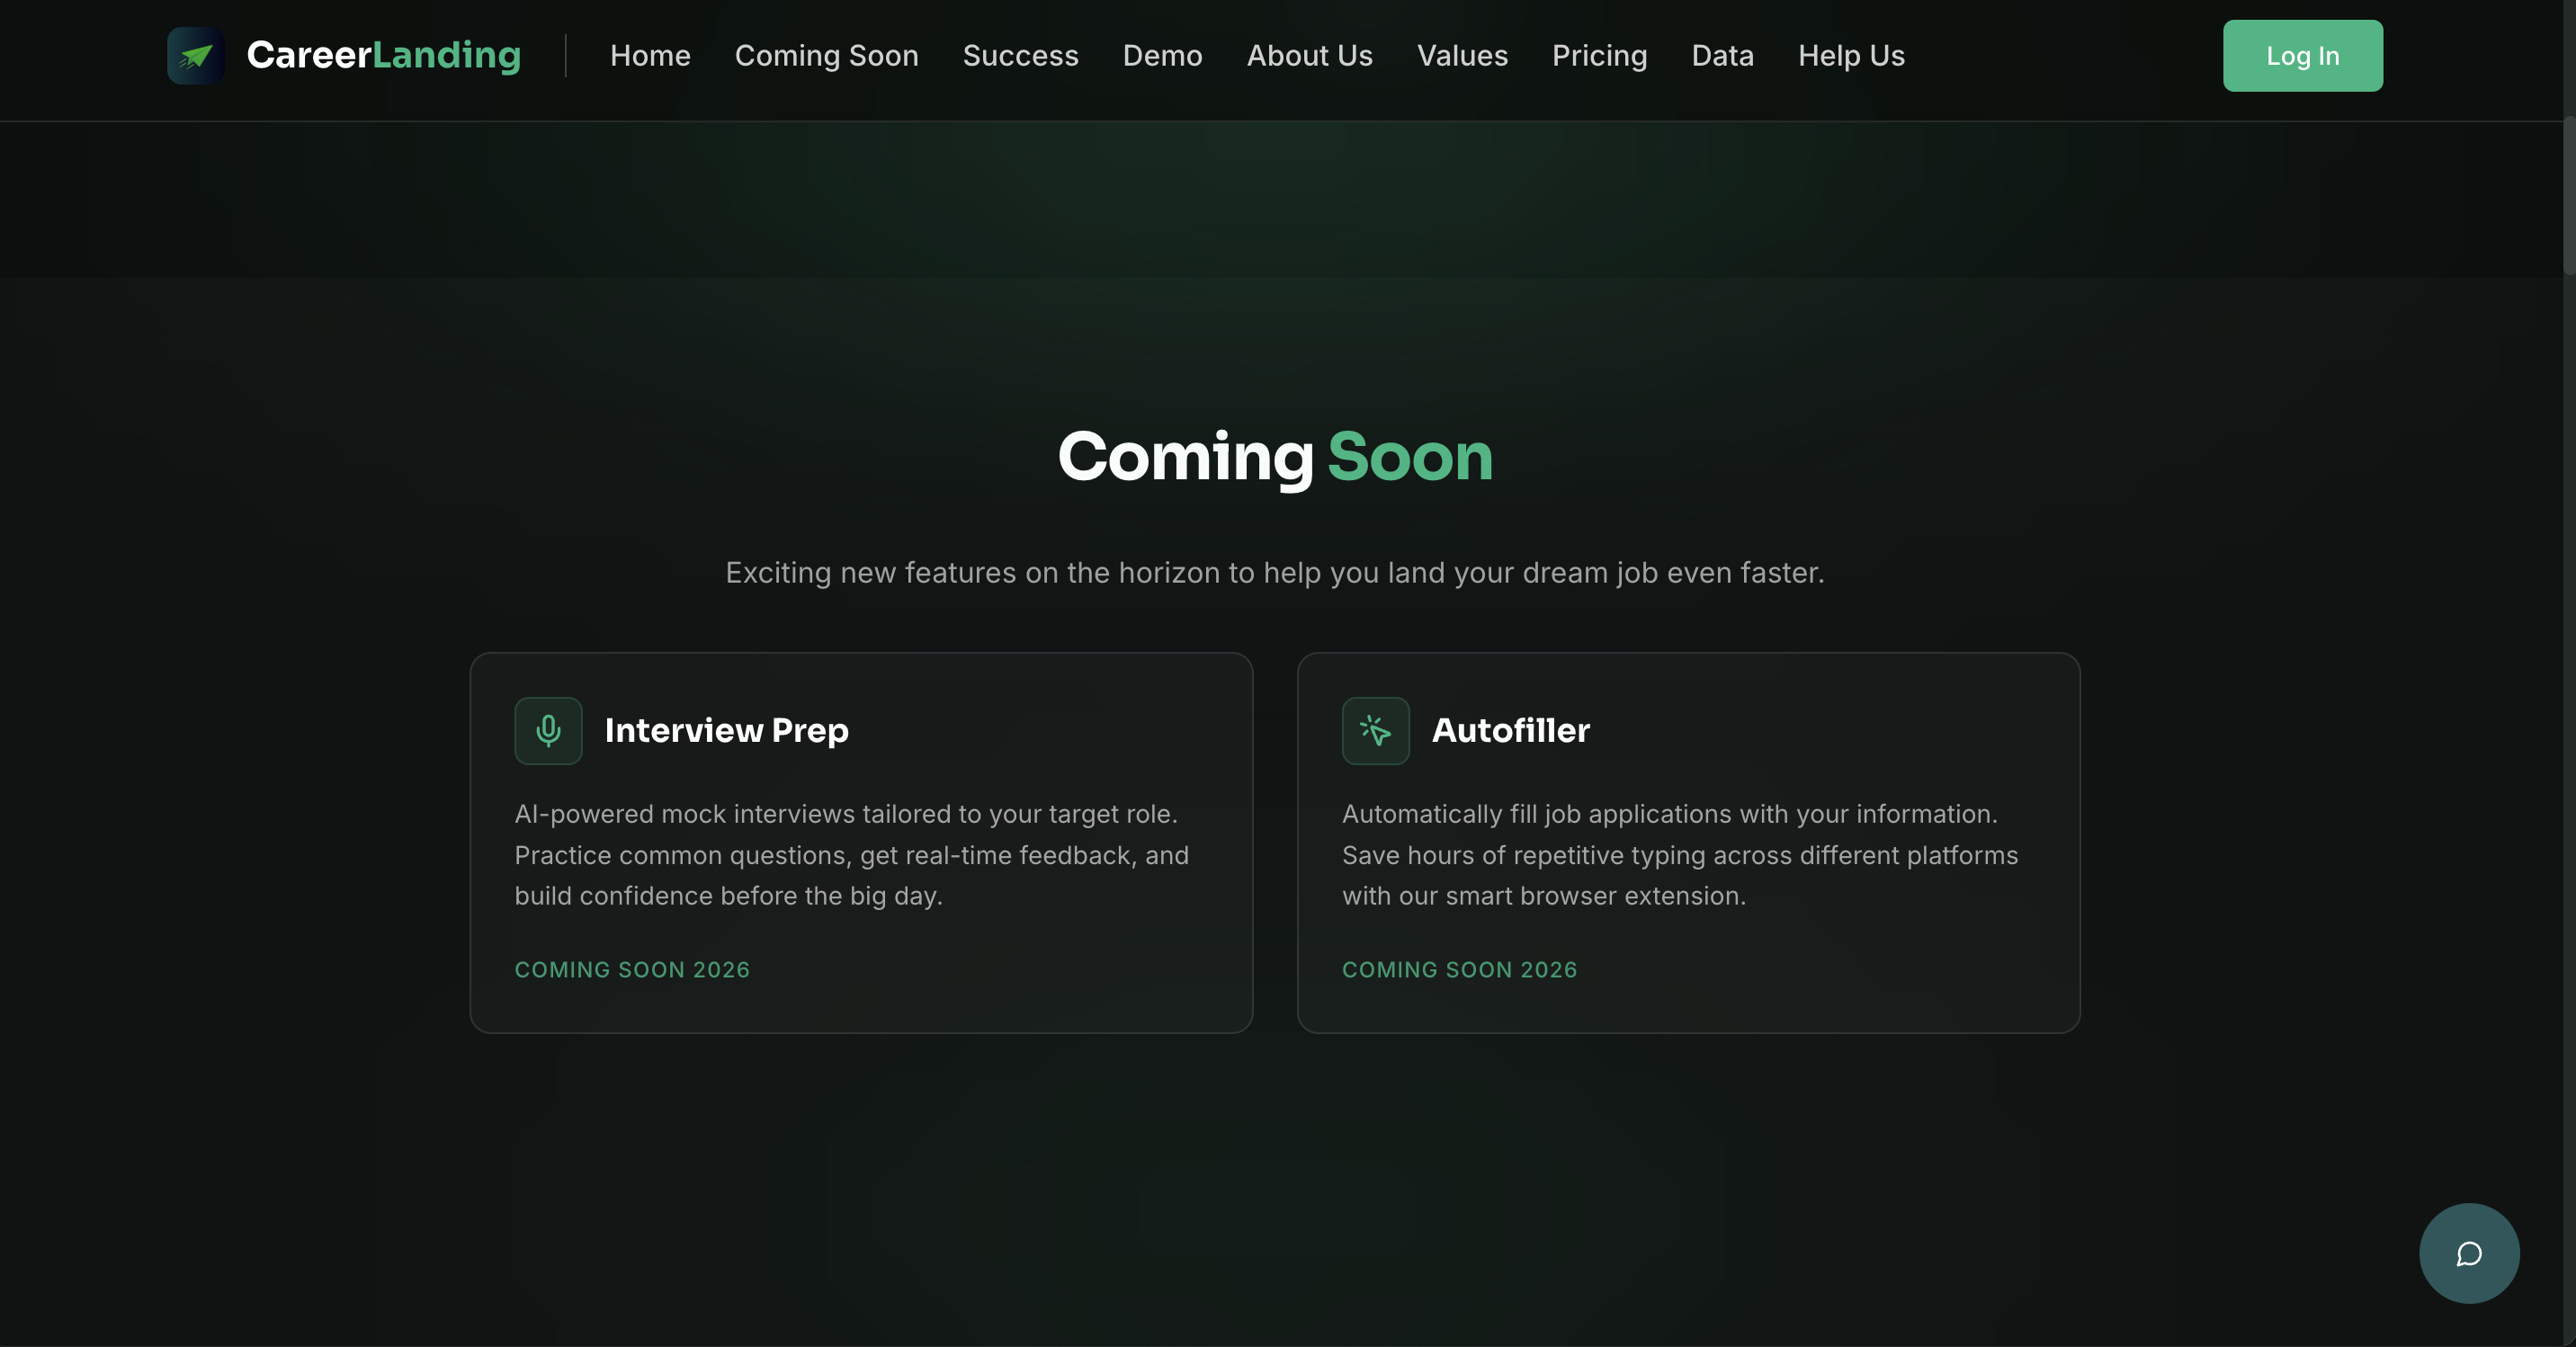This screenshot has width=2576, height=1347.
Task: Navigate to the Demo page
Action: click(1162, 56)
